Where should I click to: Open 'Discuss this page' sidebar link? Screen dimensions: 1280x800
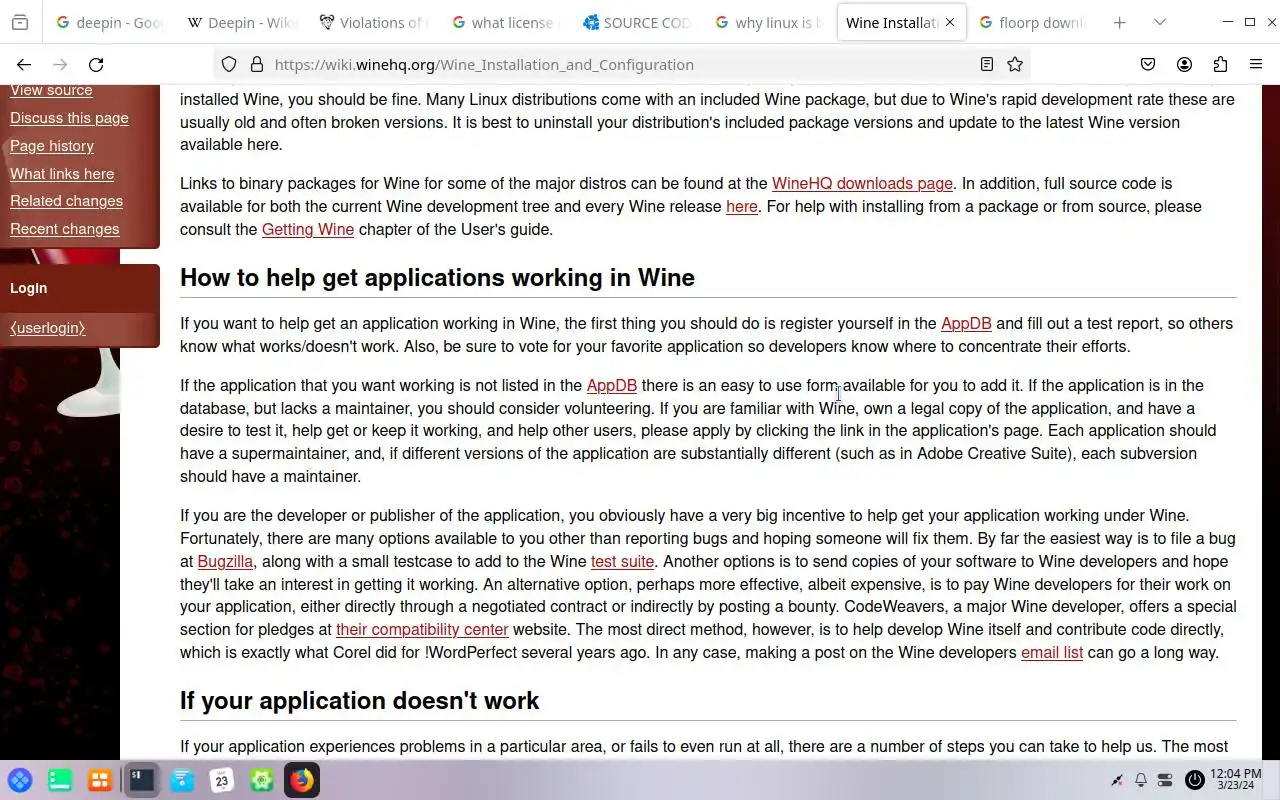(69, 118)
